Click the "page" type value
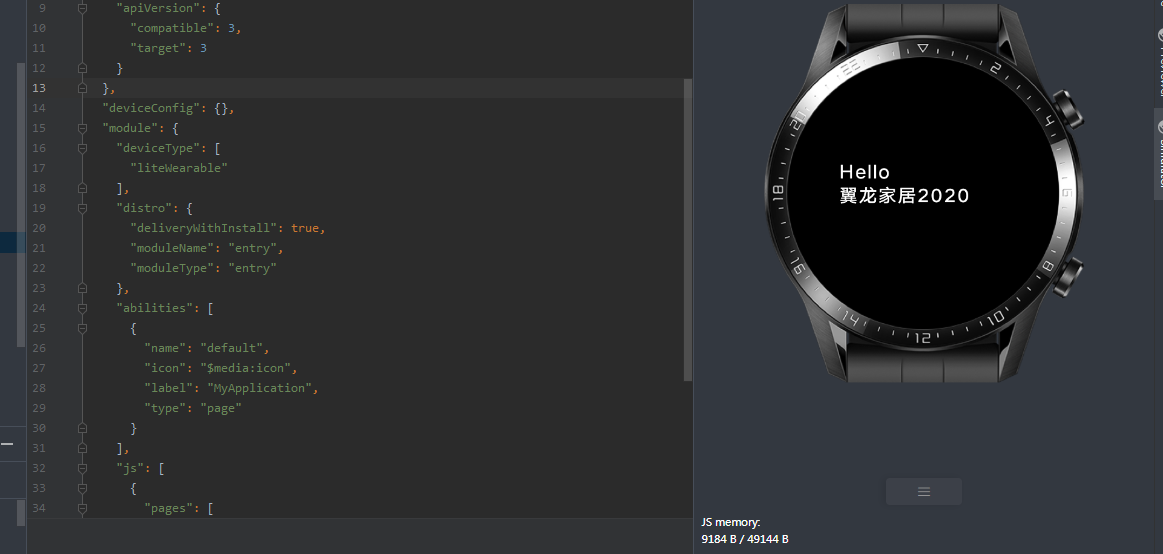 [221, 409]
